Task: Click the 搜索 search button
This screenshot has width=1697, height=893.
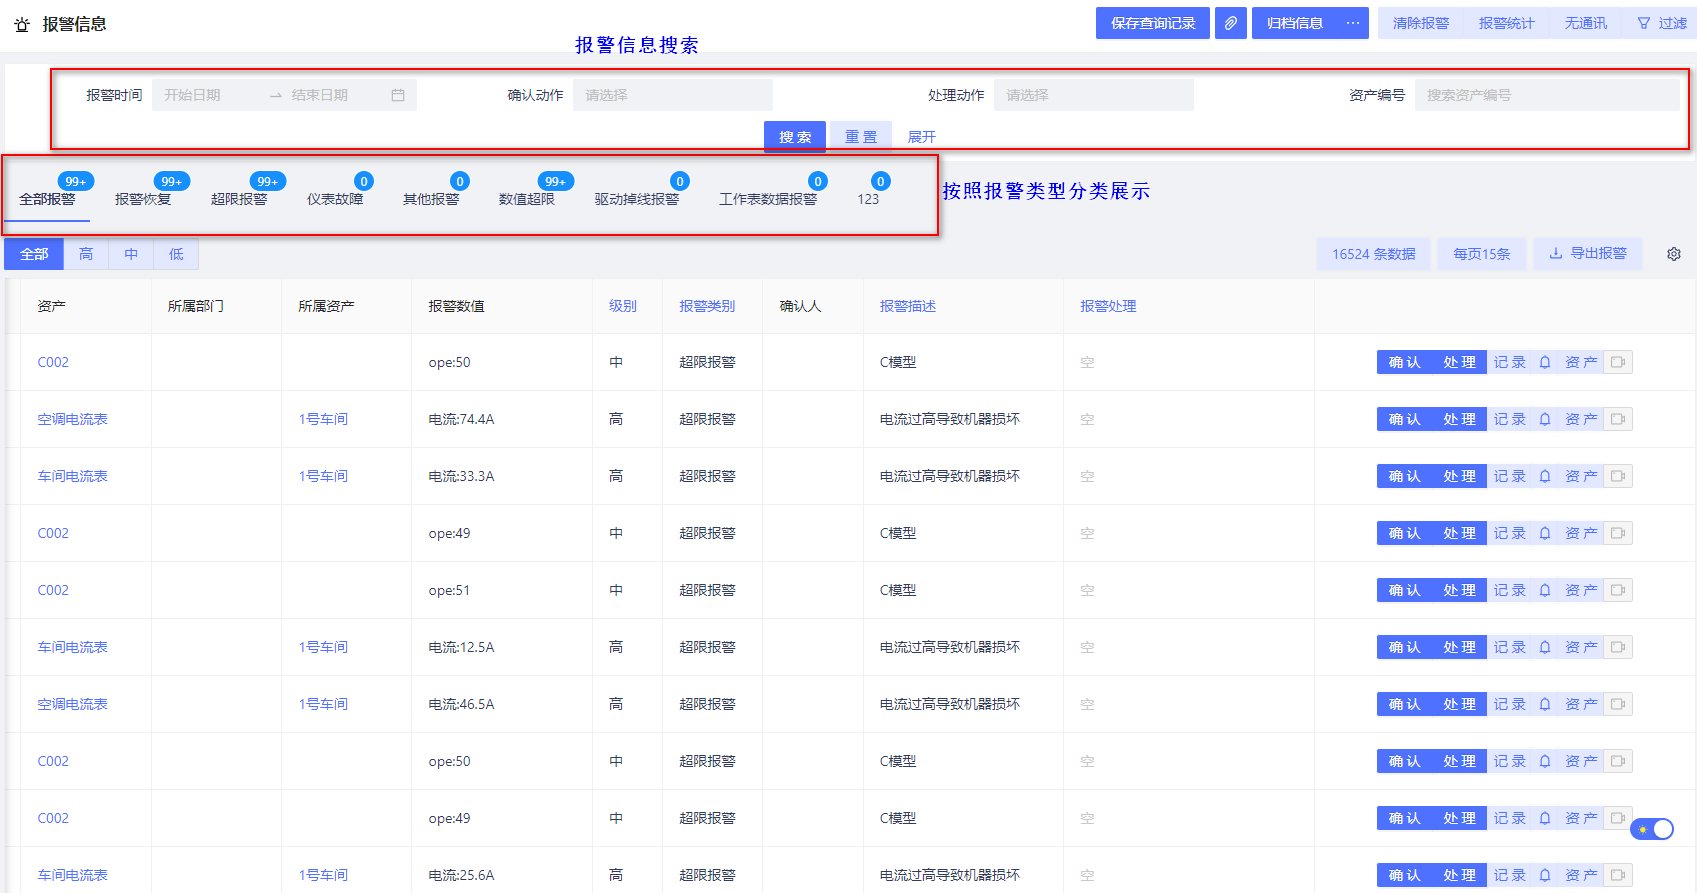Action: click(795, 137)
